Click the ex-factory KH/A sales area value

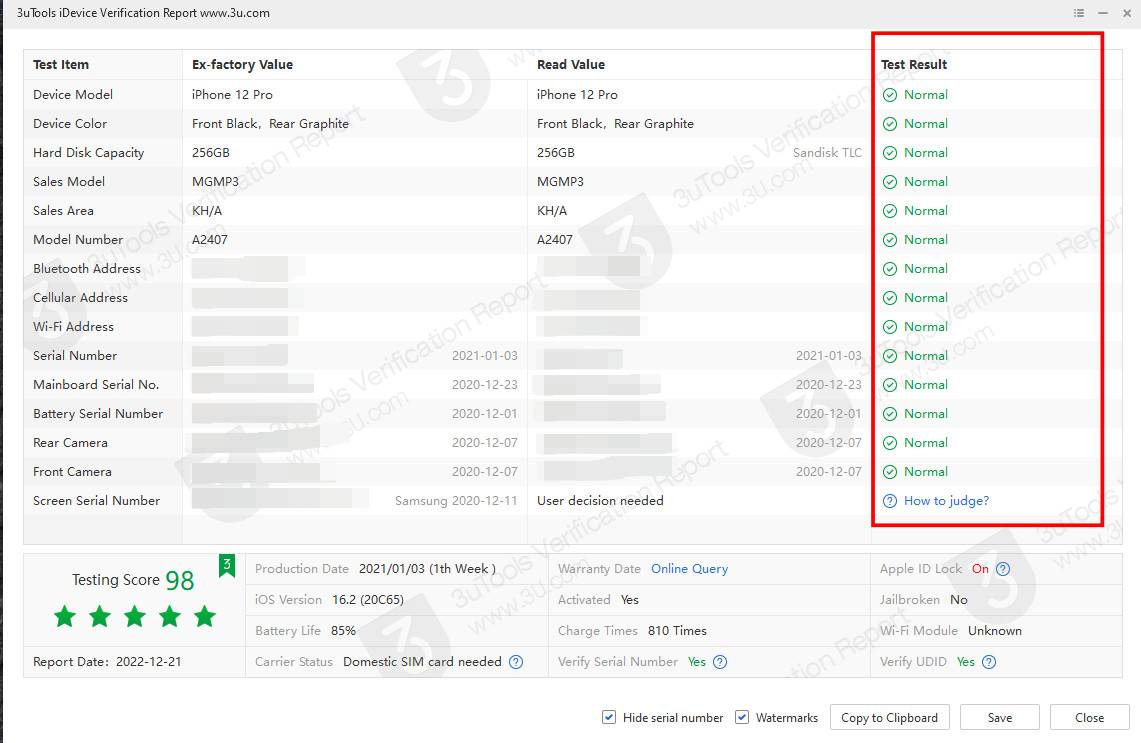tap(207, 211)
